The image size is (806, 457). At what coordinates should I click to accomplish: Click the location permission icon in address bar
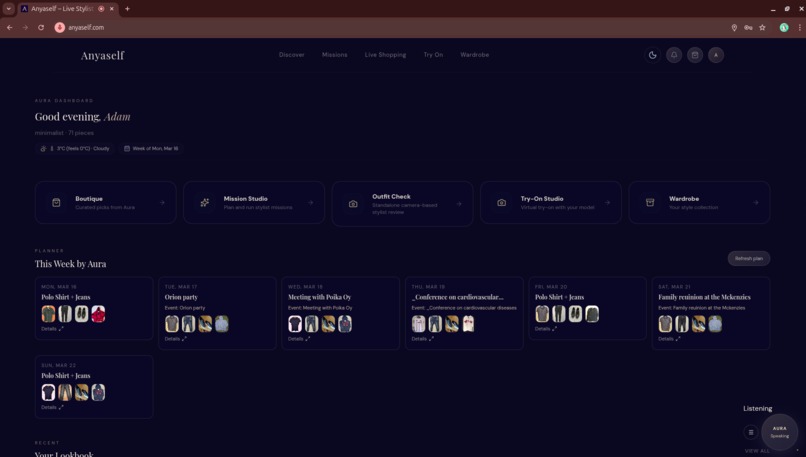click(x=734, y=28)
